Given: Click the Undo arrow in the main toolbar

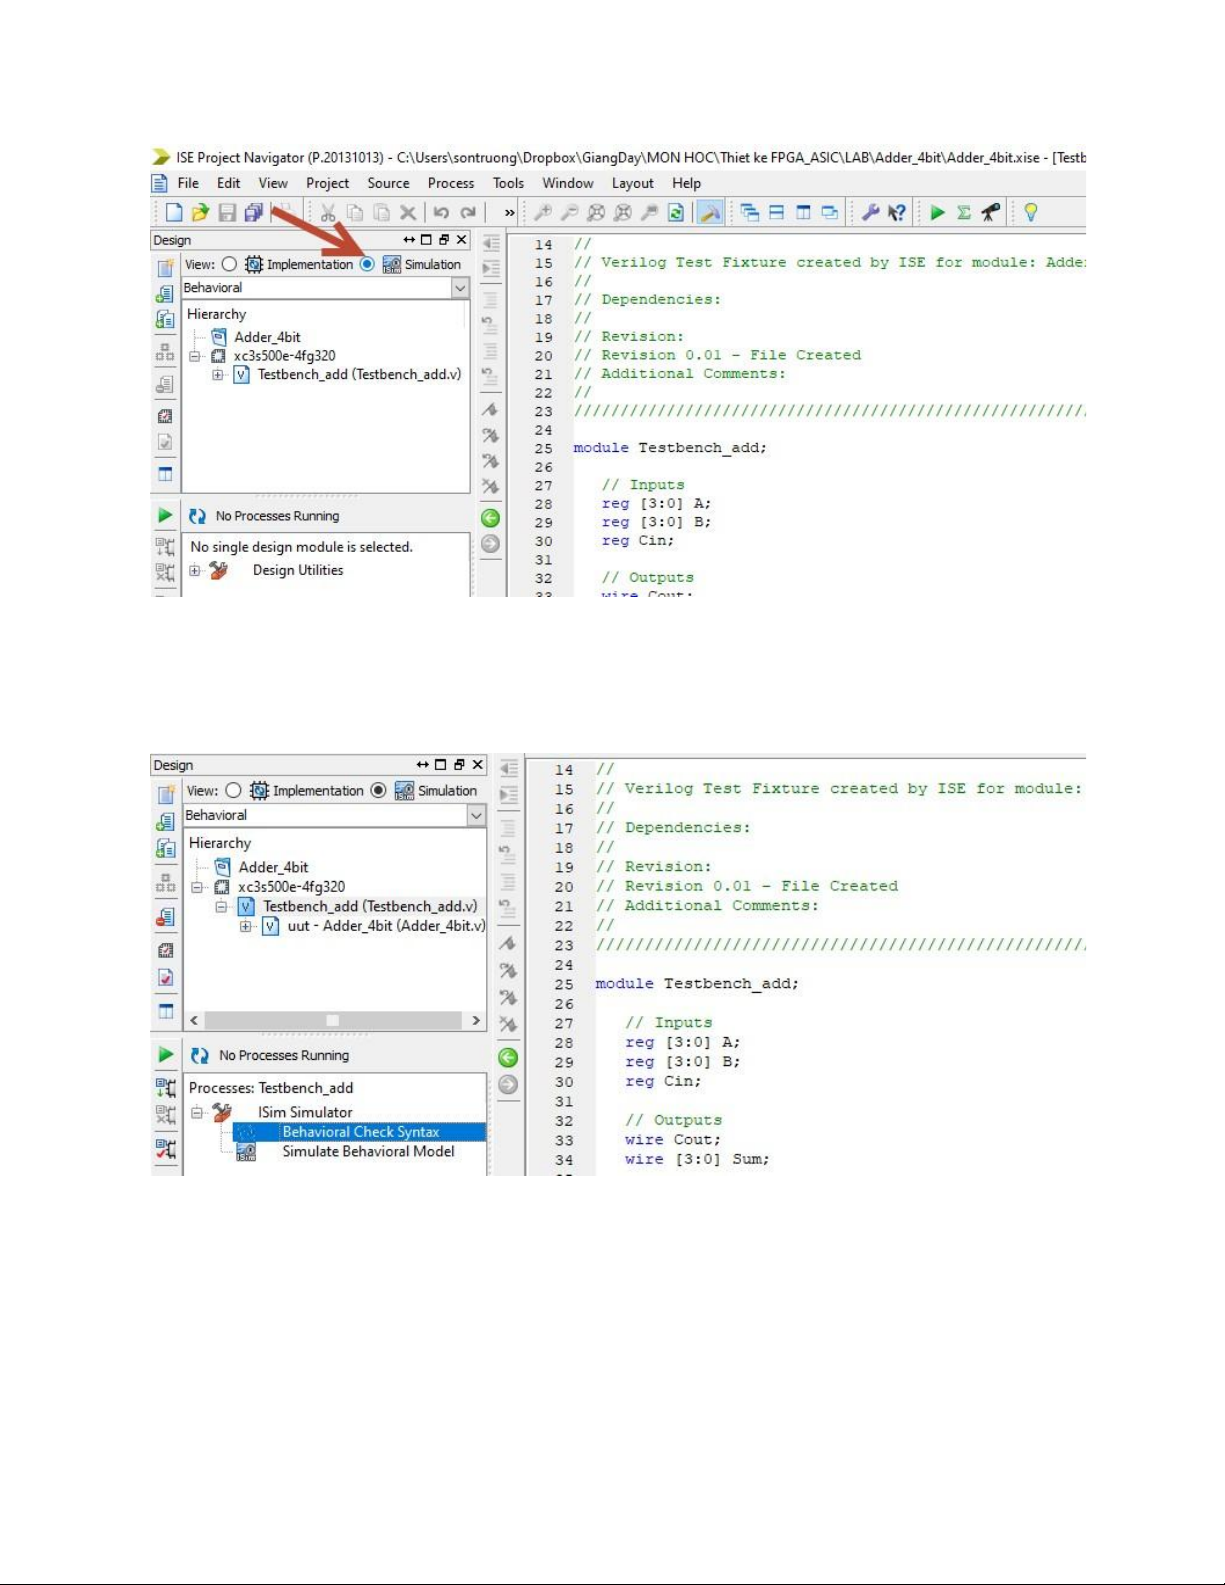Looking at the screenshot, I should point(441,212).
